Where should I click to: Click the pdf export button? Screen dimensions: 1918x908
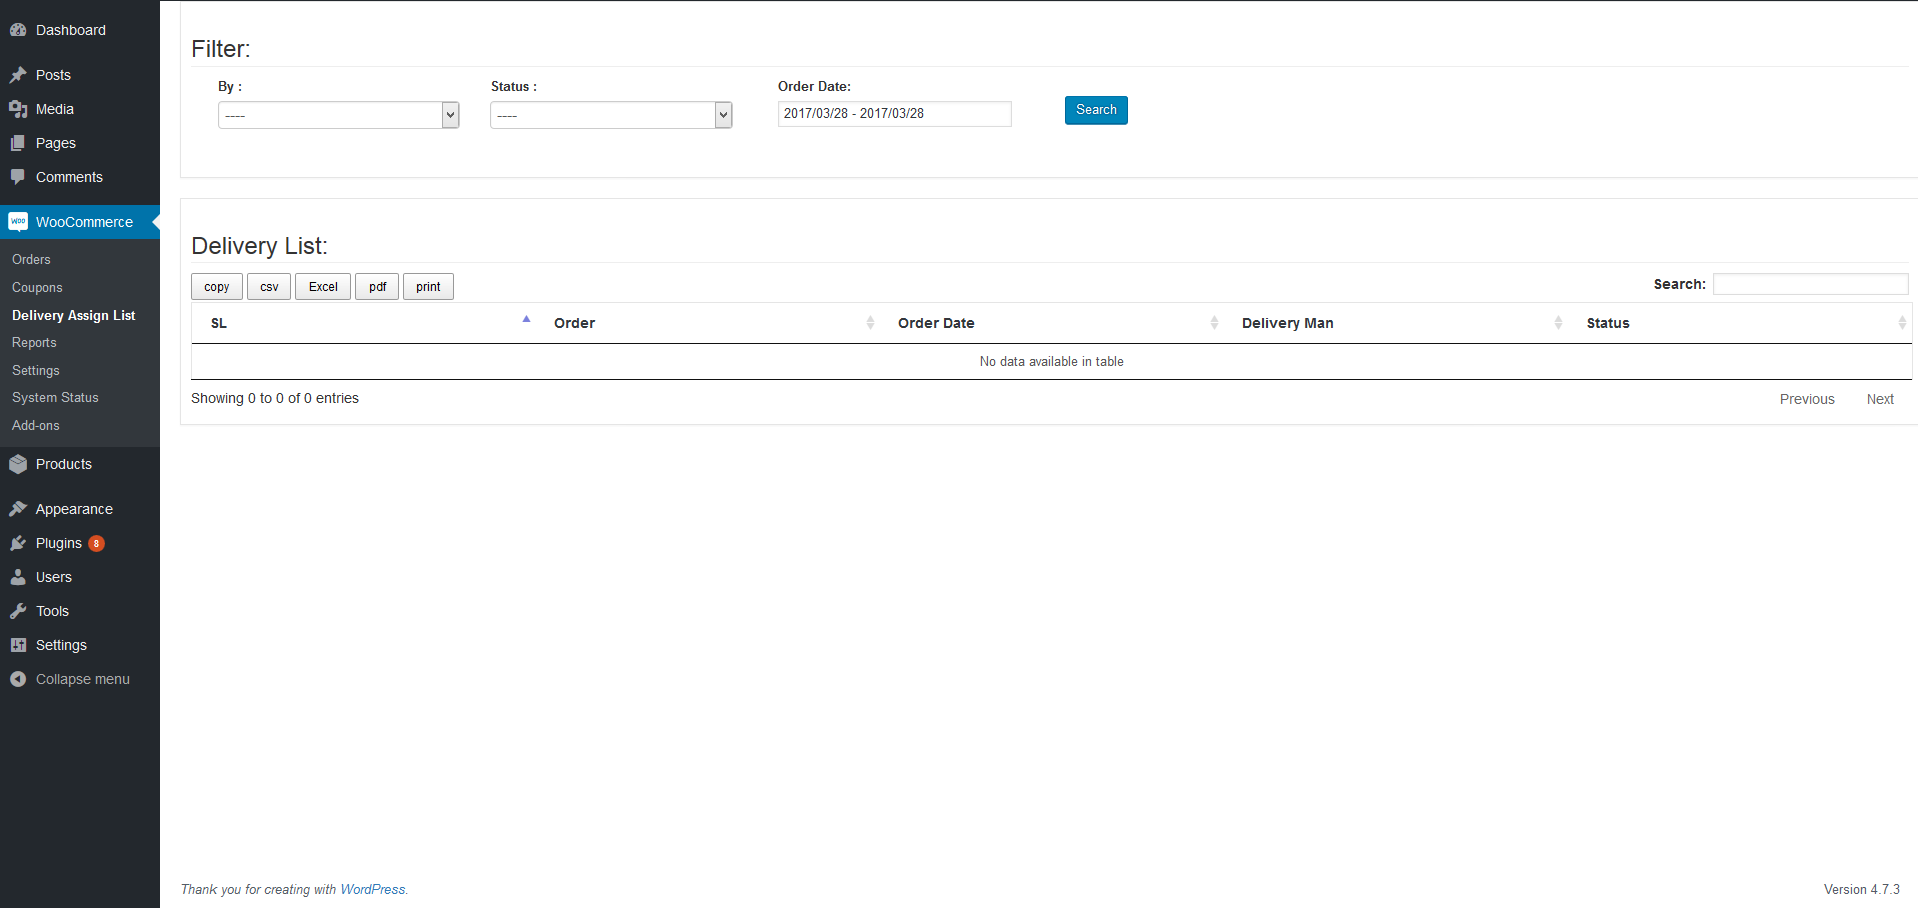[x=377, y=287]
